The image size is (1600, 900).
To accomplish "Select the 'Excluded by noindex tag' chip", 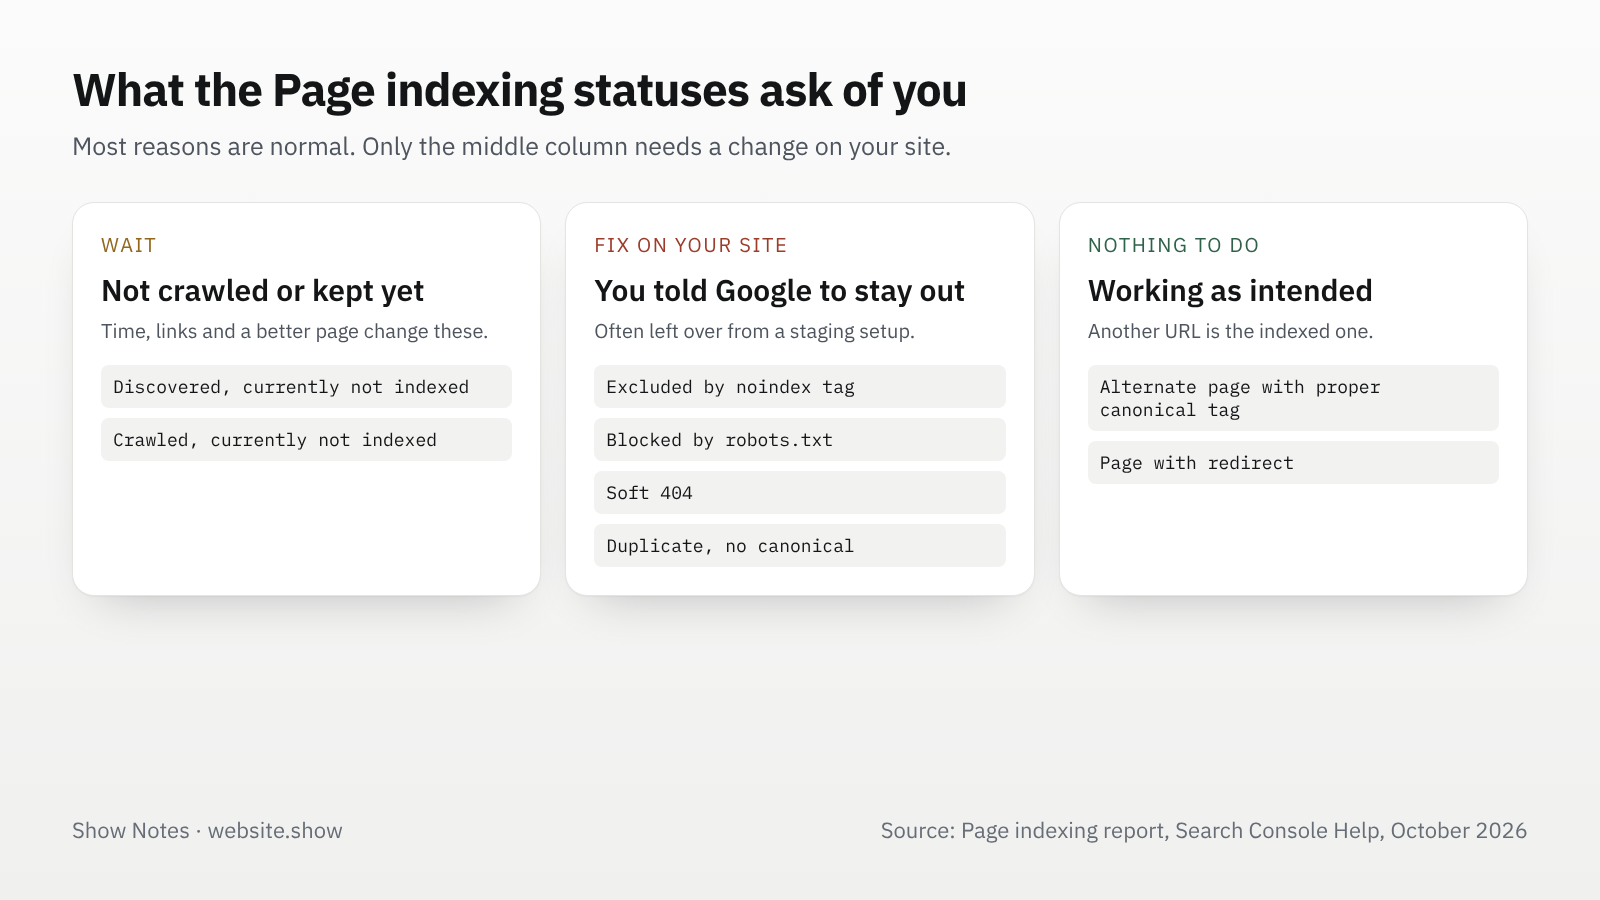I will coord(800,386).
